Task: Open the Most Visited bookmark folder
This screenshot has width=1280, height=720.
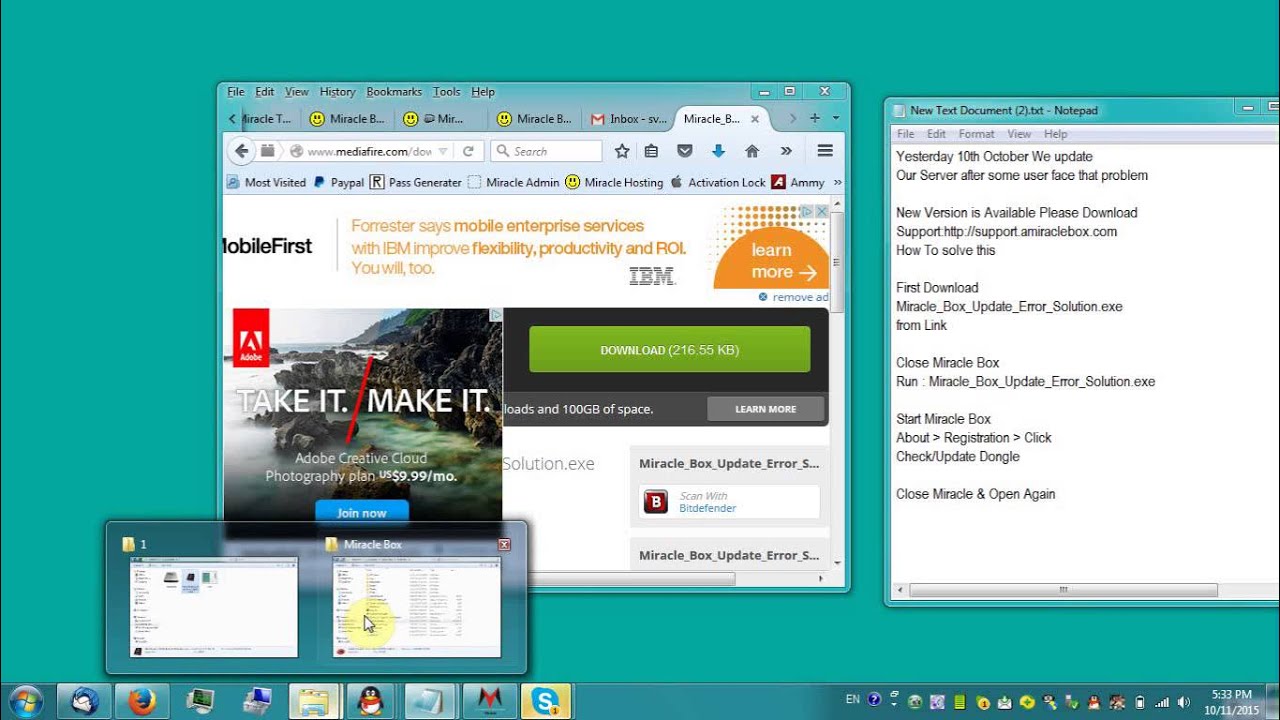Action: (266, 182)
